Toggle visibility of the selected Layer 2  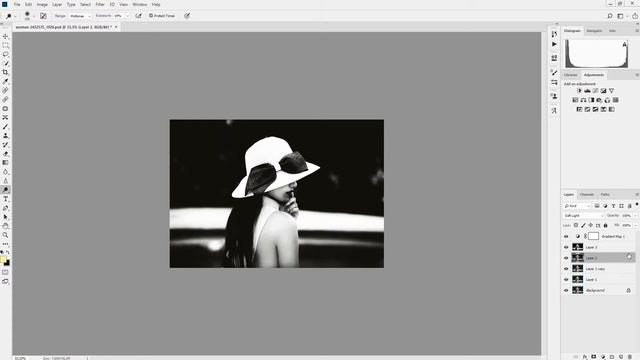point(566,258)
